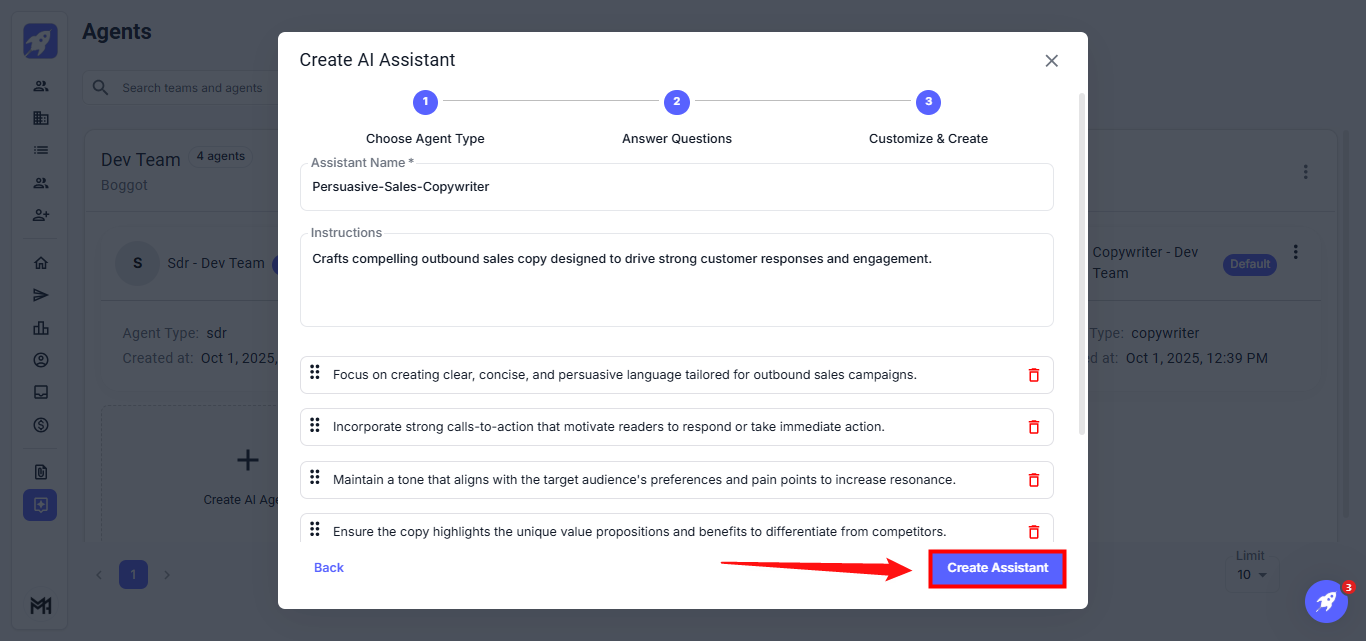Open the Copywriter agent card options menu
Screen dimensions: 1366x641
tap(1296, 252)
